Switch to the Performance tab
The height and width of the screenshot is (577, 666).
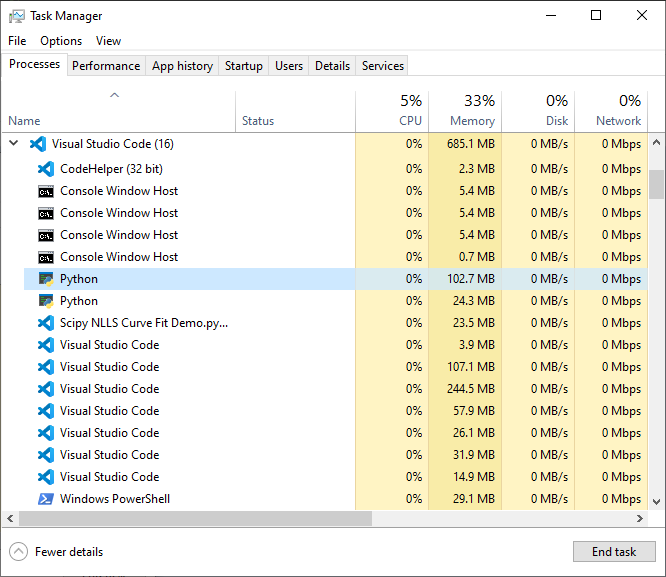pyautogui.click(x=106, y=66)
